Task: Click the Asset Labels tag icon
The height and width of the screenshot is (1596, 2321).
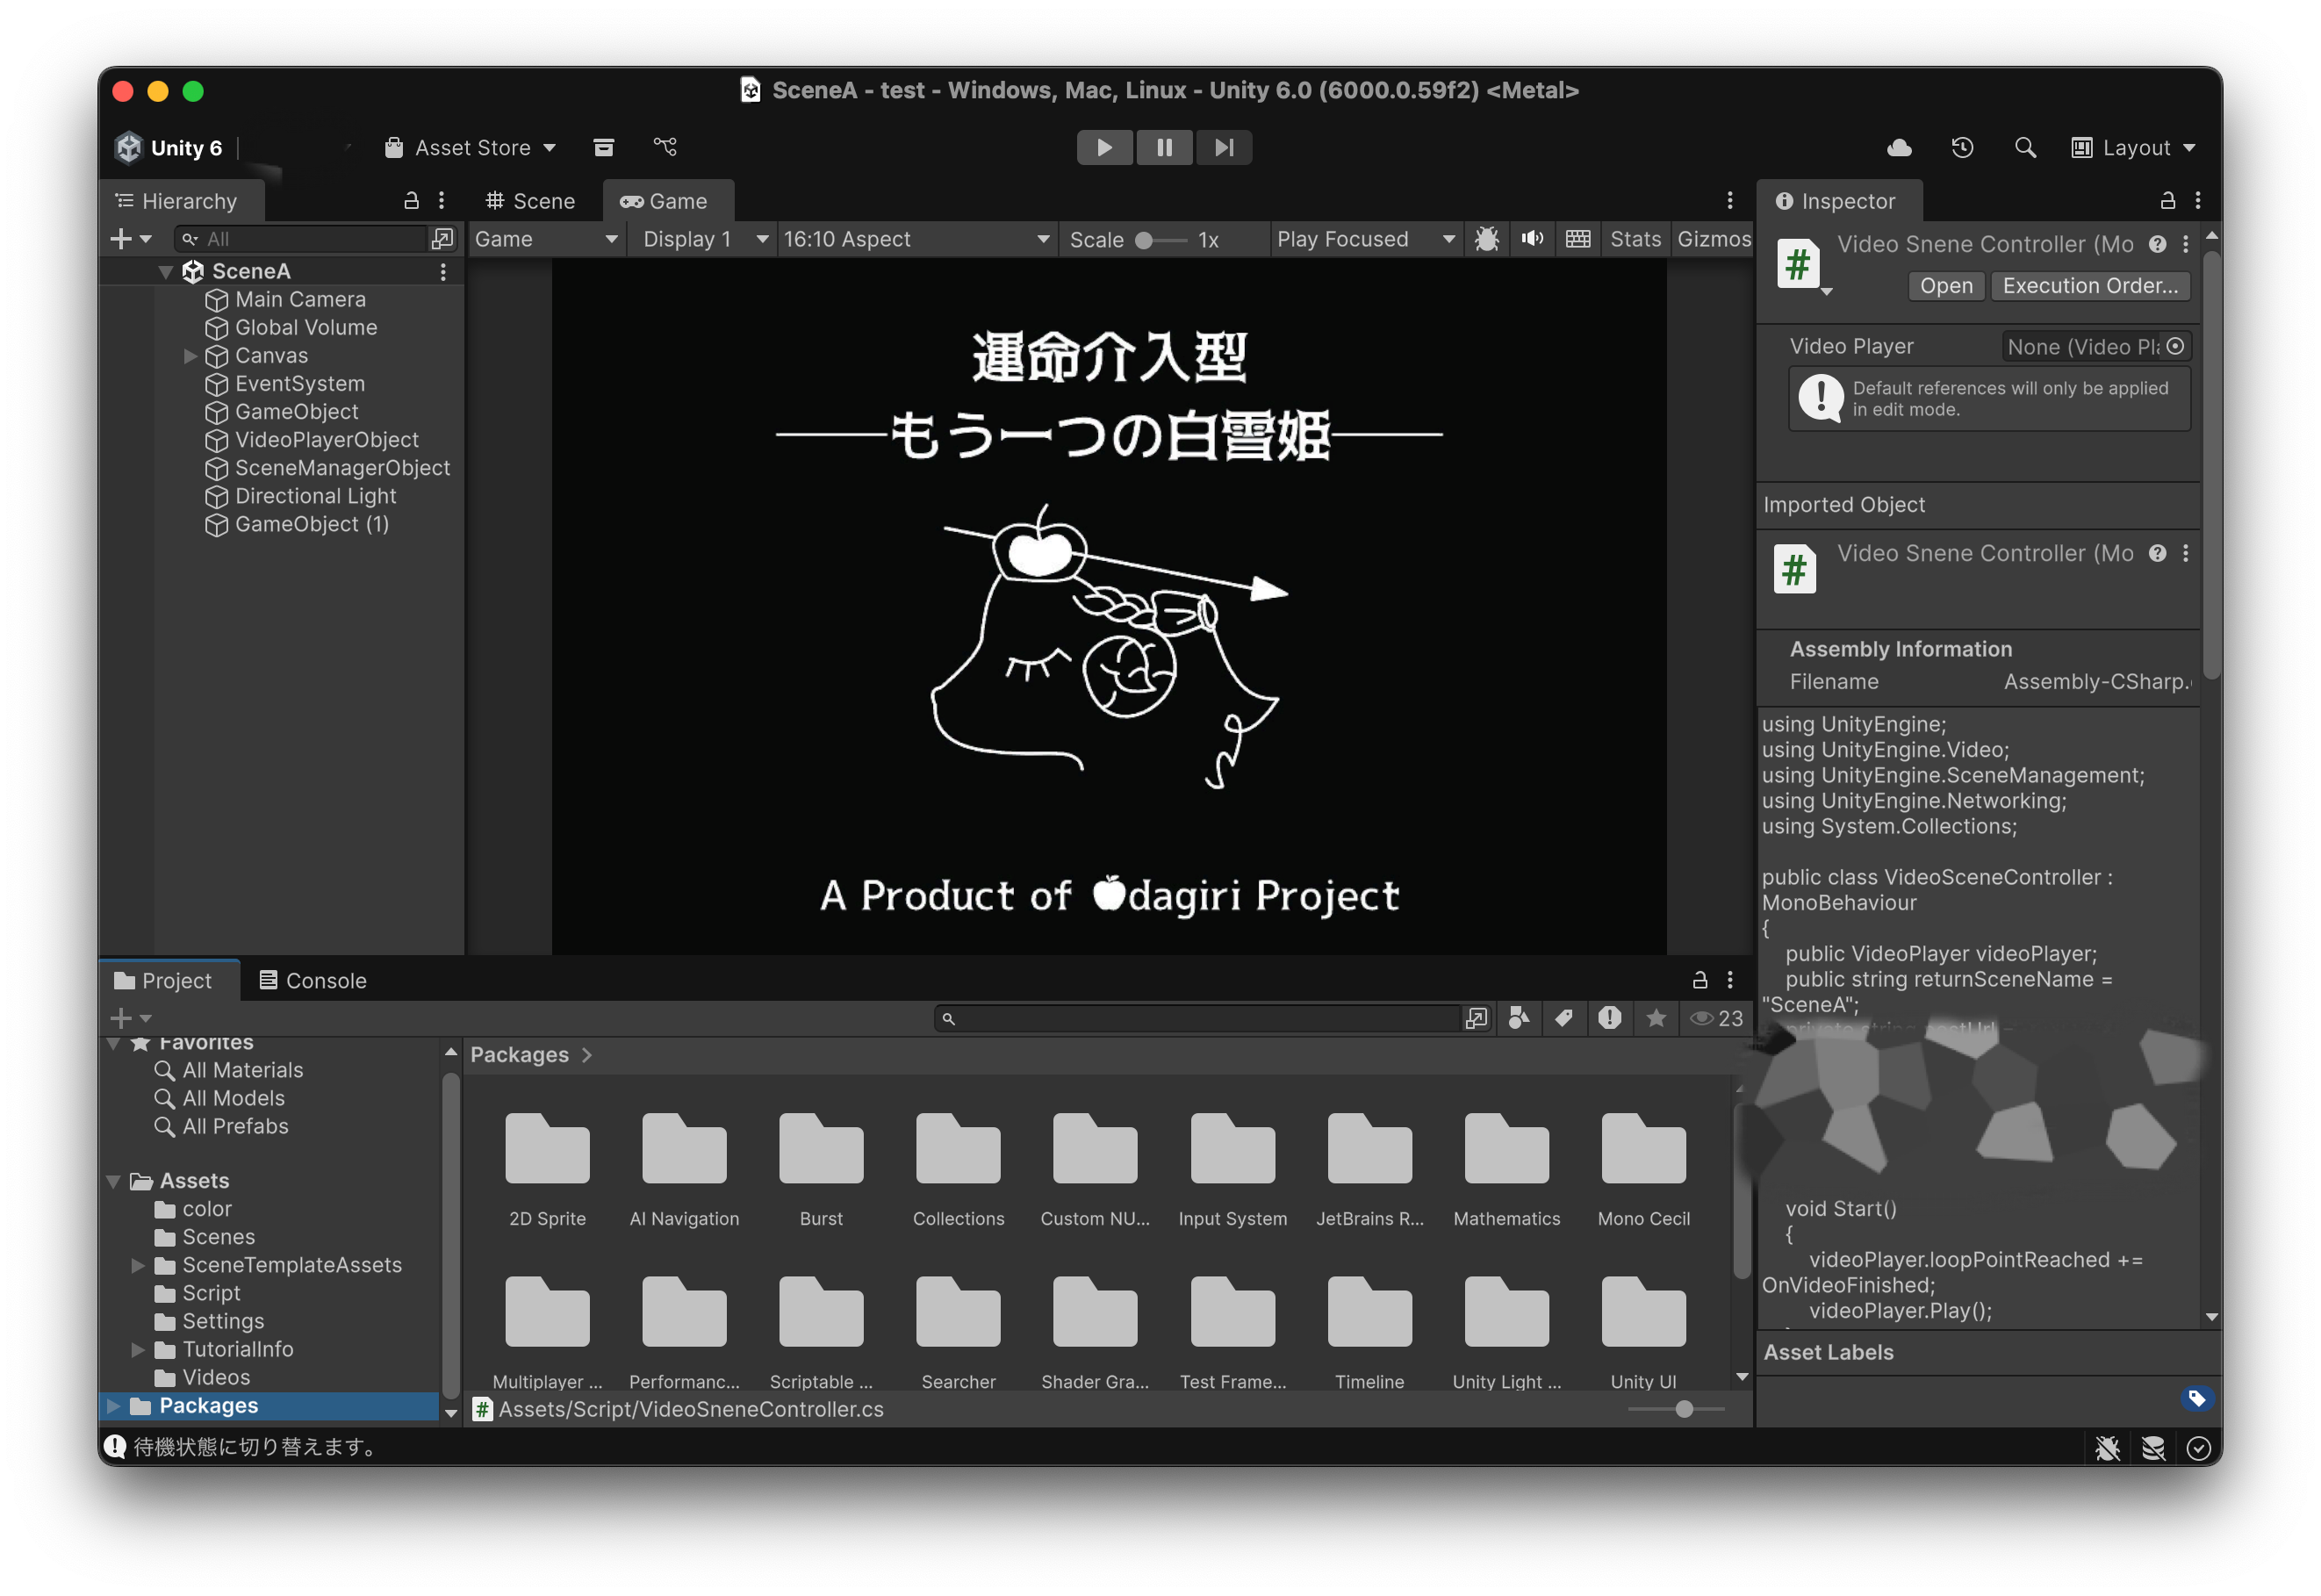Action: click(x=2196, y=1398)
